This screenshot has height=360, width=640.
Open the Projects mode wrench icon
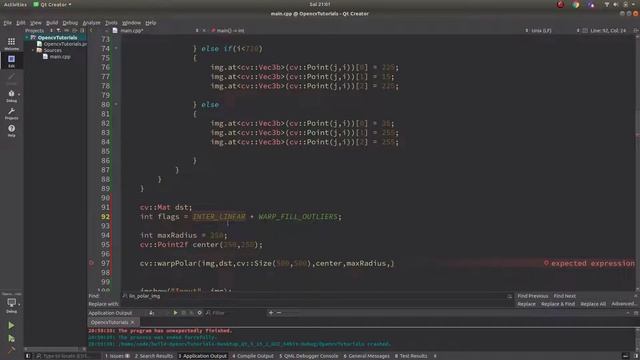point(11,113)
